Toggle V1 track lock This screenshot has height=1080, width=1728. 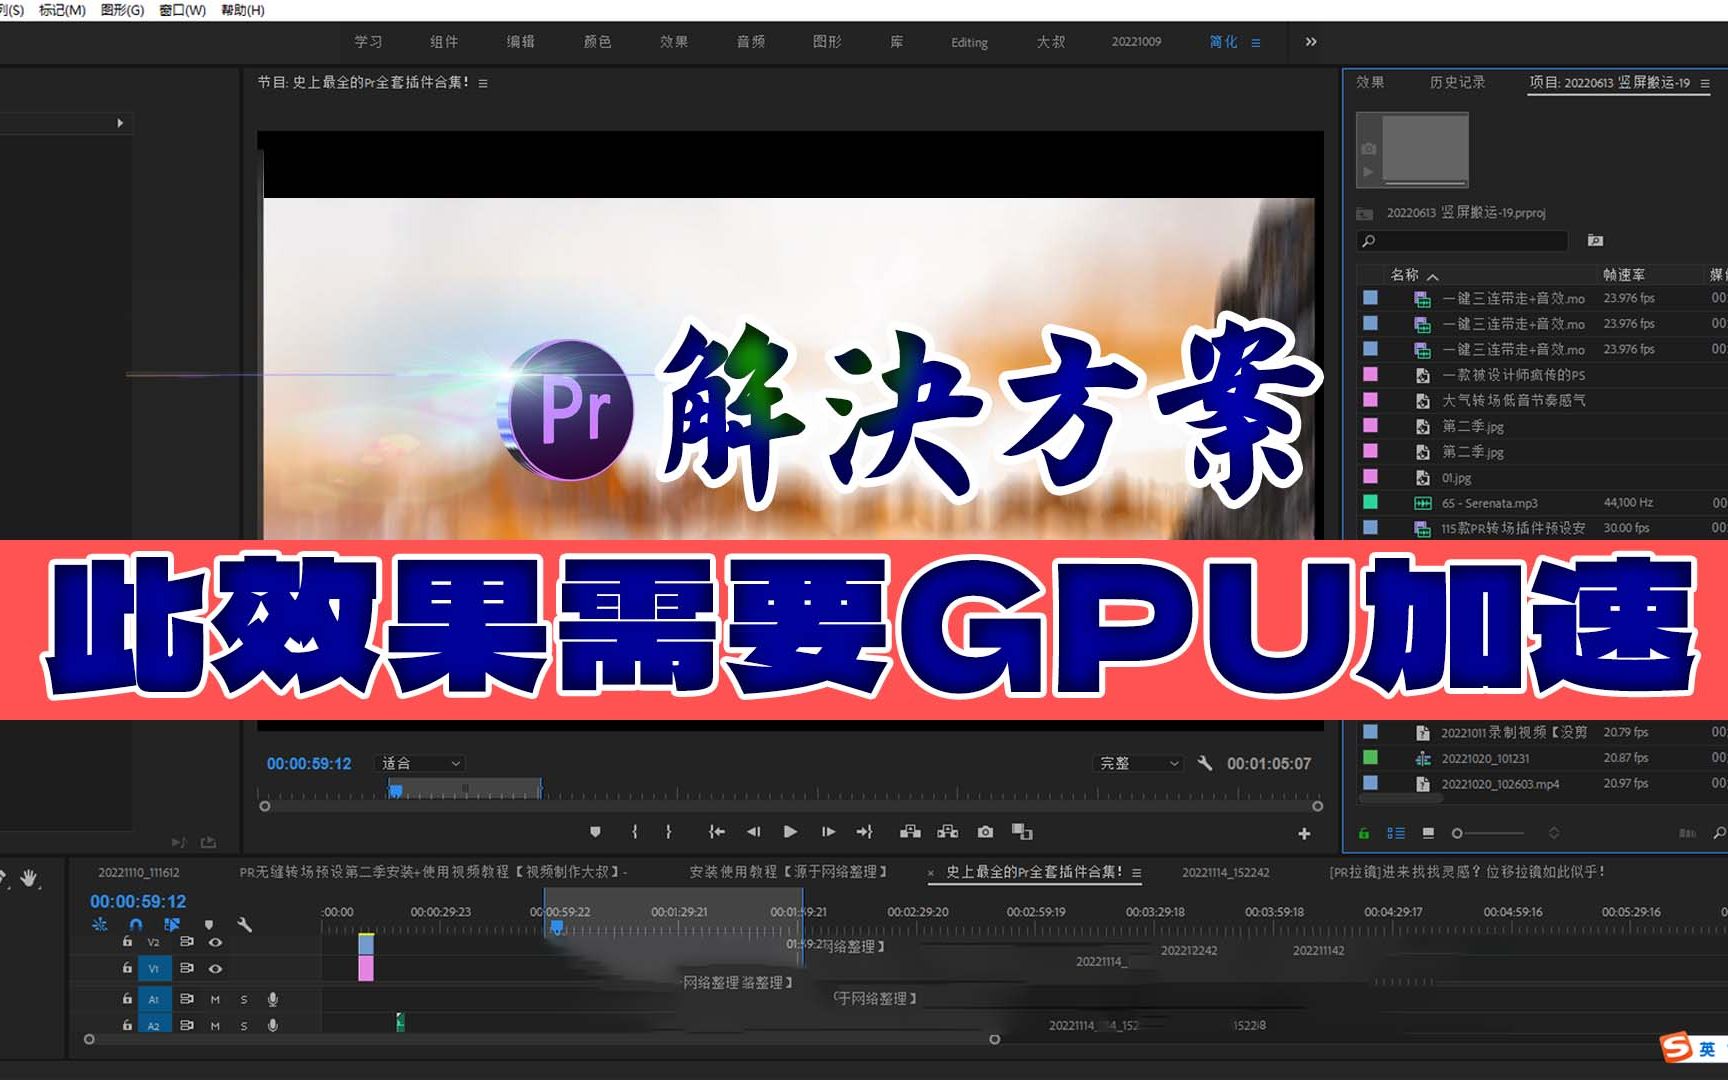(127, 968)
